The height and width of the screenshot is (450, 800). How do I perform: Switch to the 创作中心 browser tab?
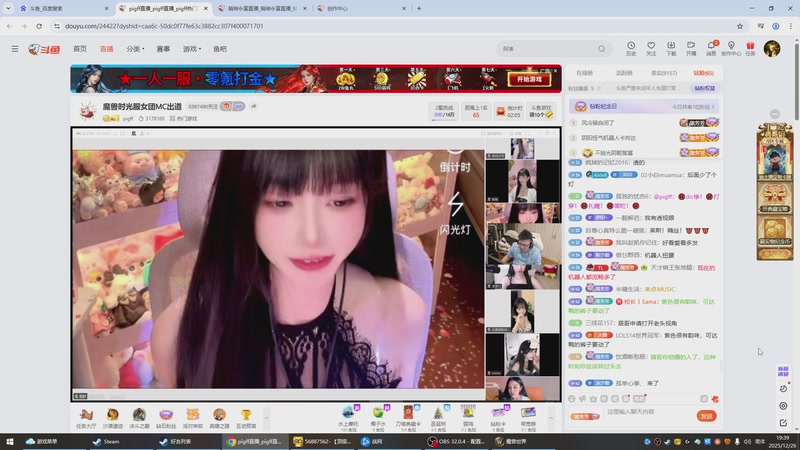362,8
